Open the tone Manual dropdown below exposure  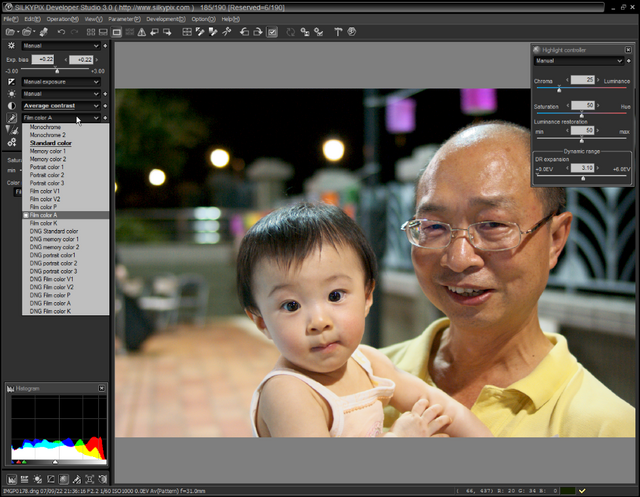coord(61,94)
